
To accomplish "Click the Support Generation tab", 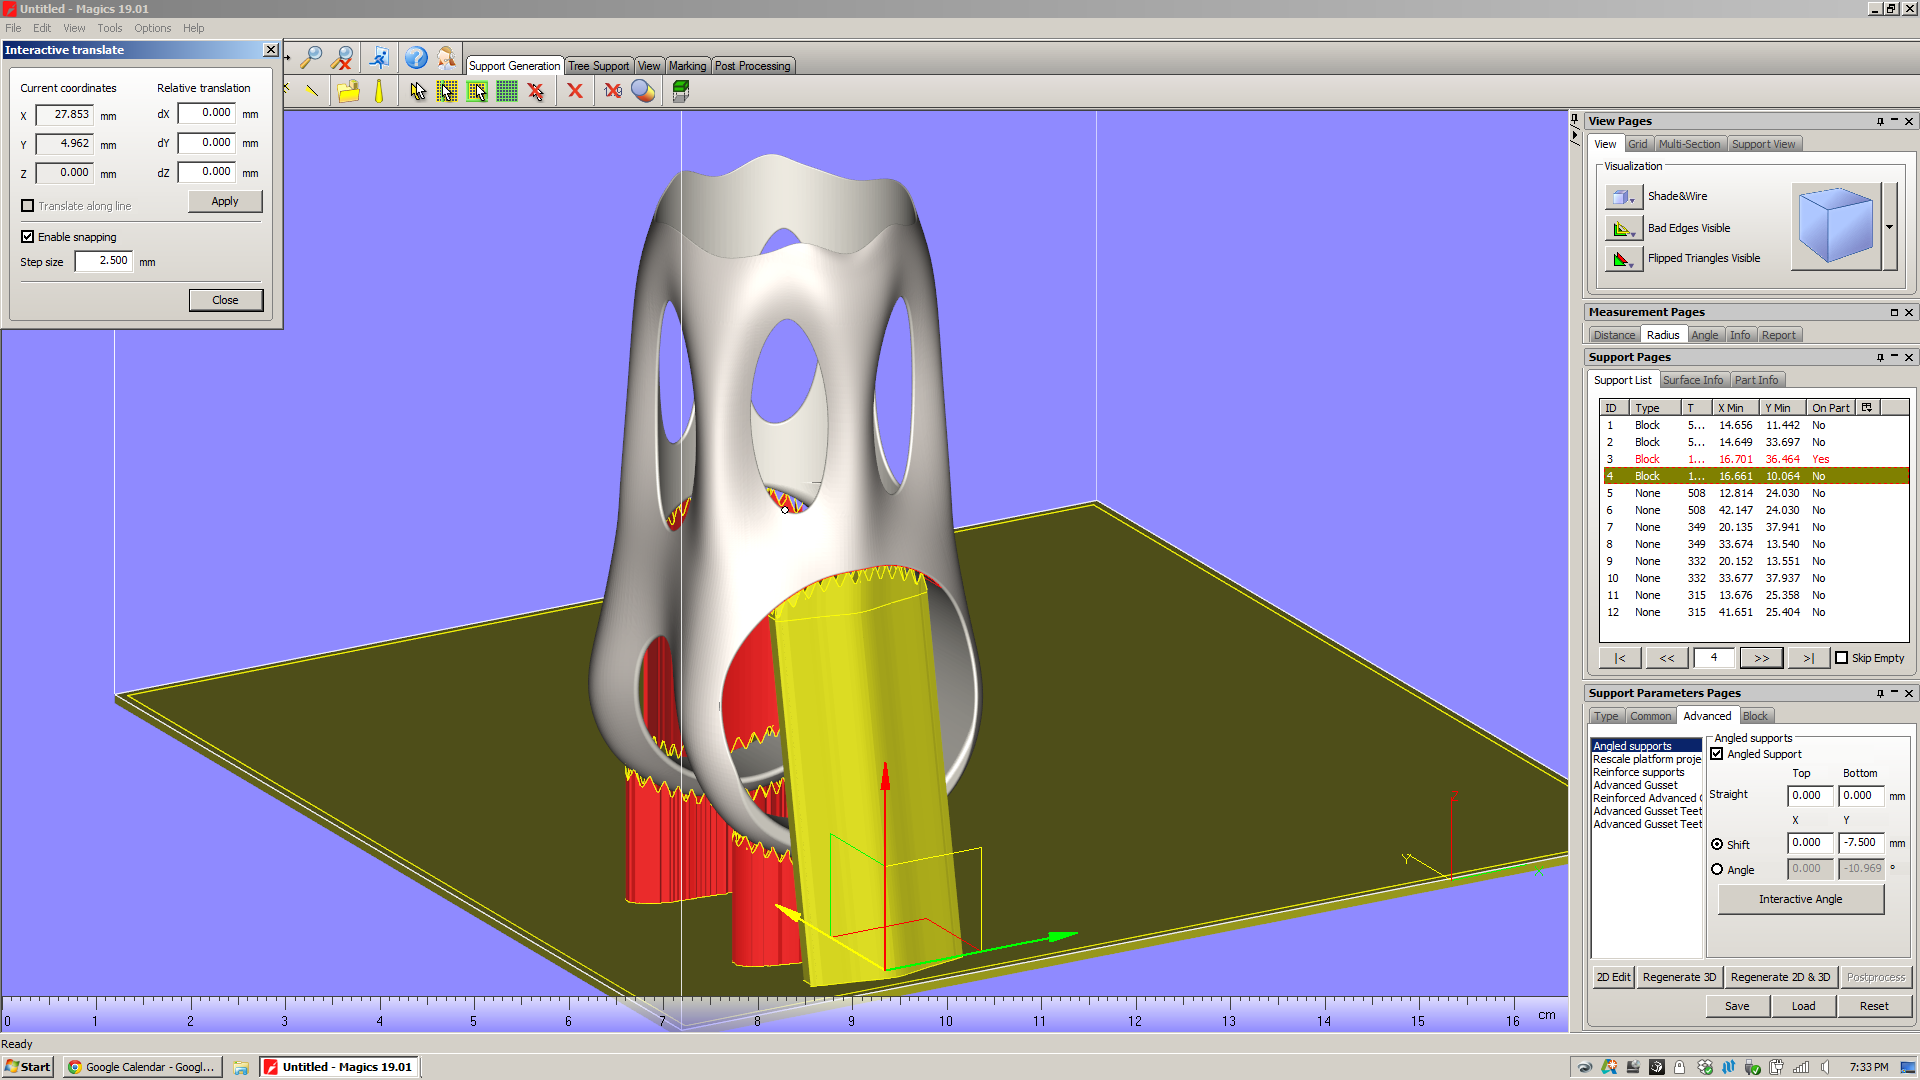I will (x=516, y=65).
